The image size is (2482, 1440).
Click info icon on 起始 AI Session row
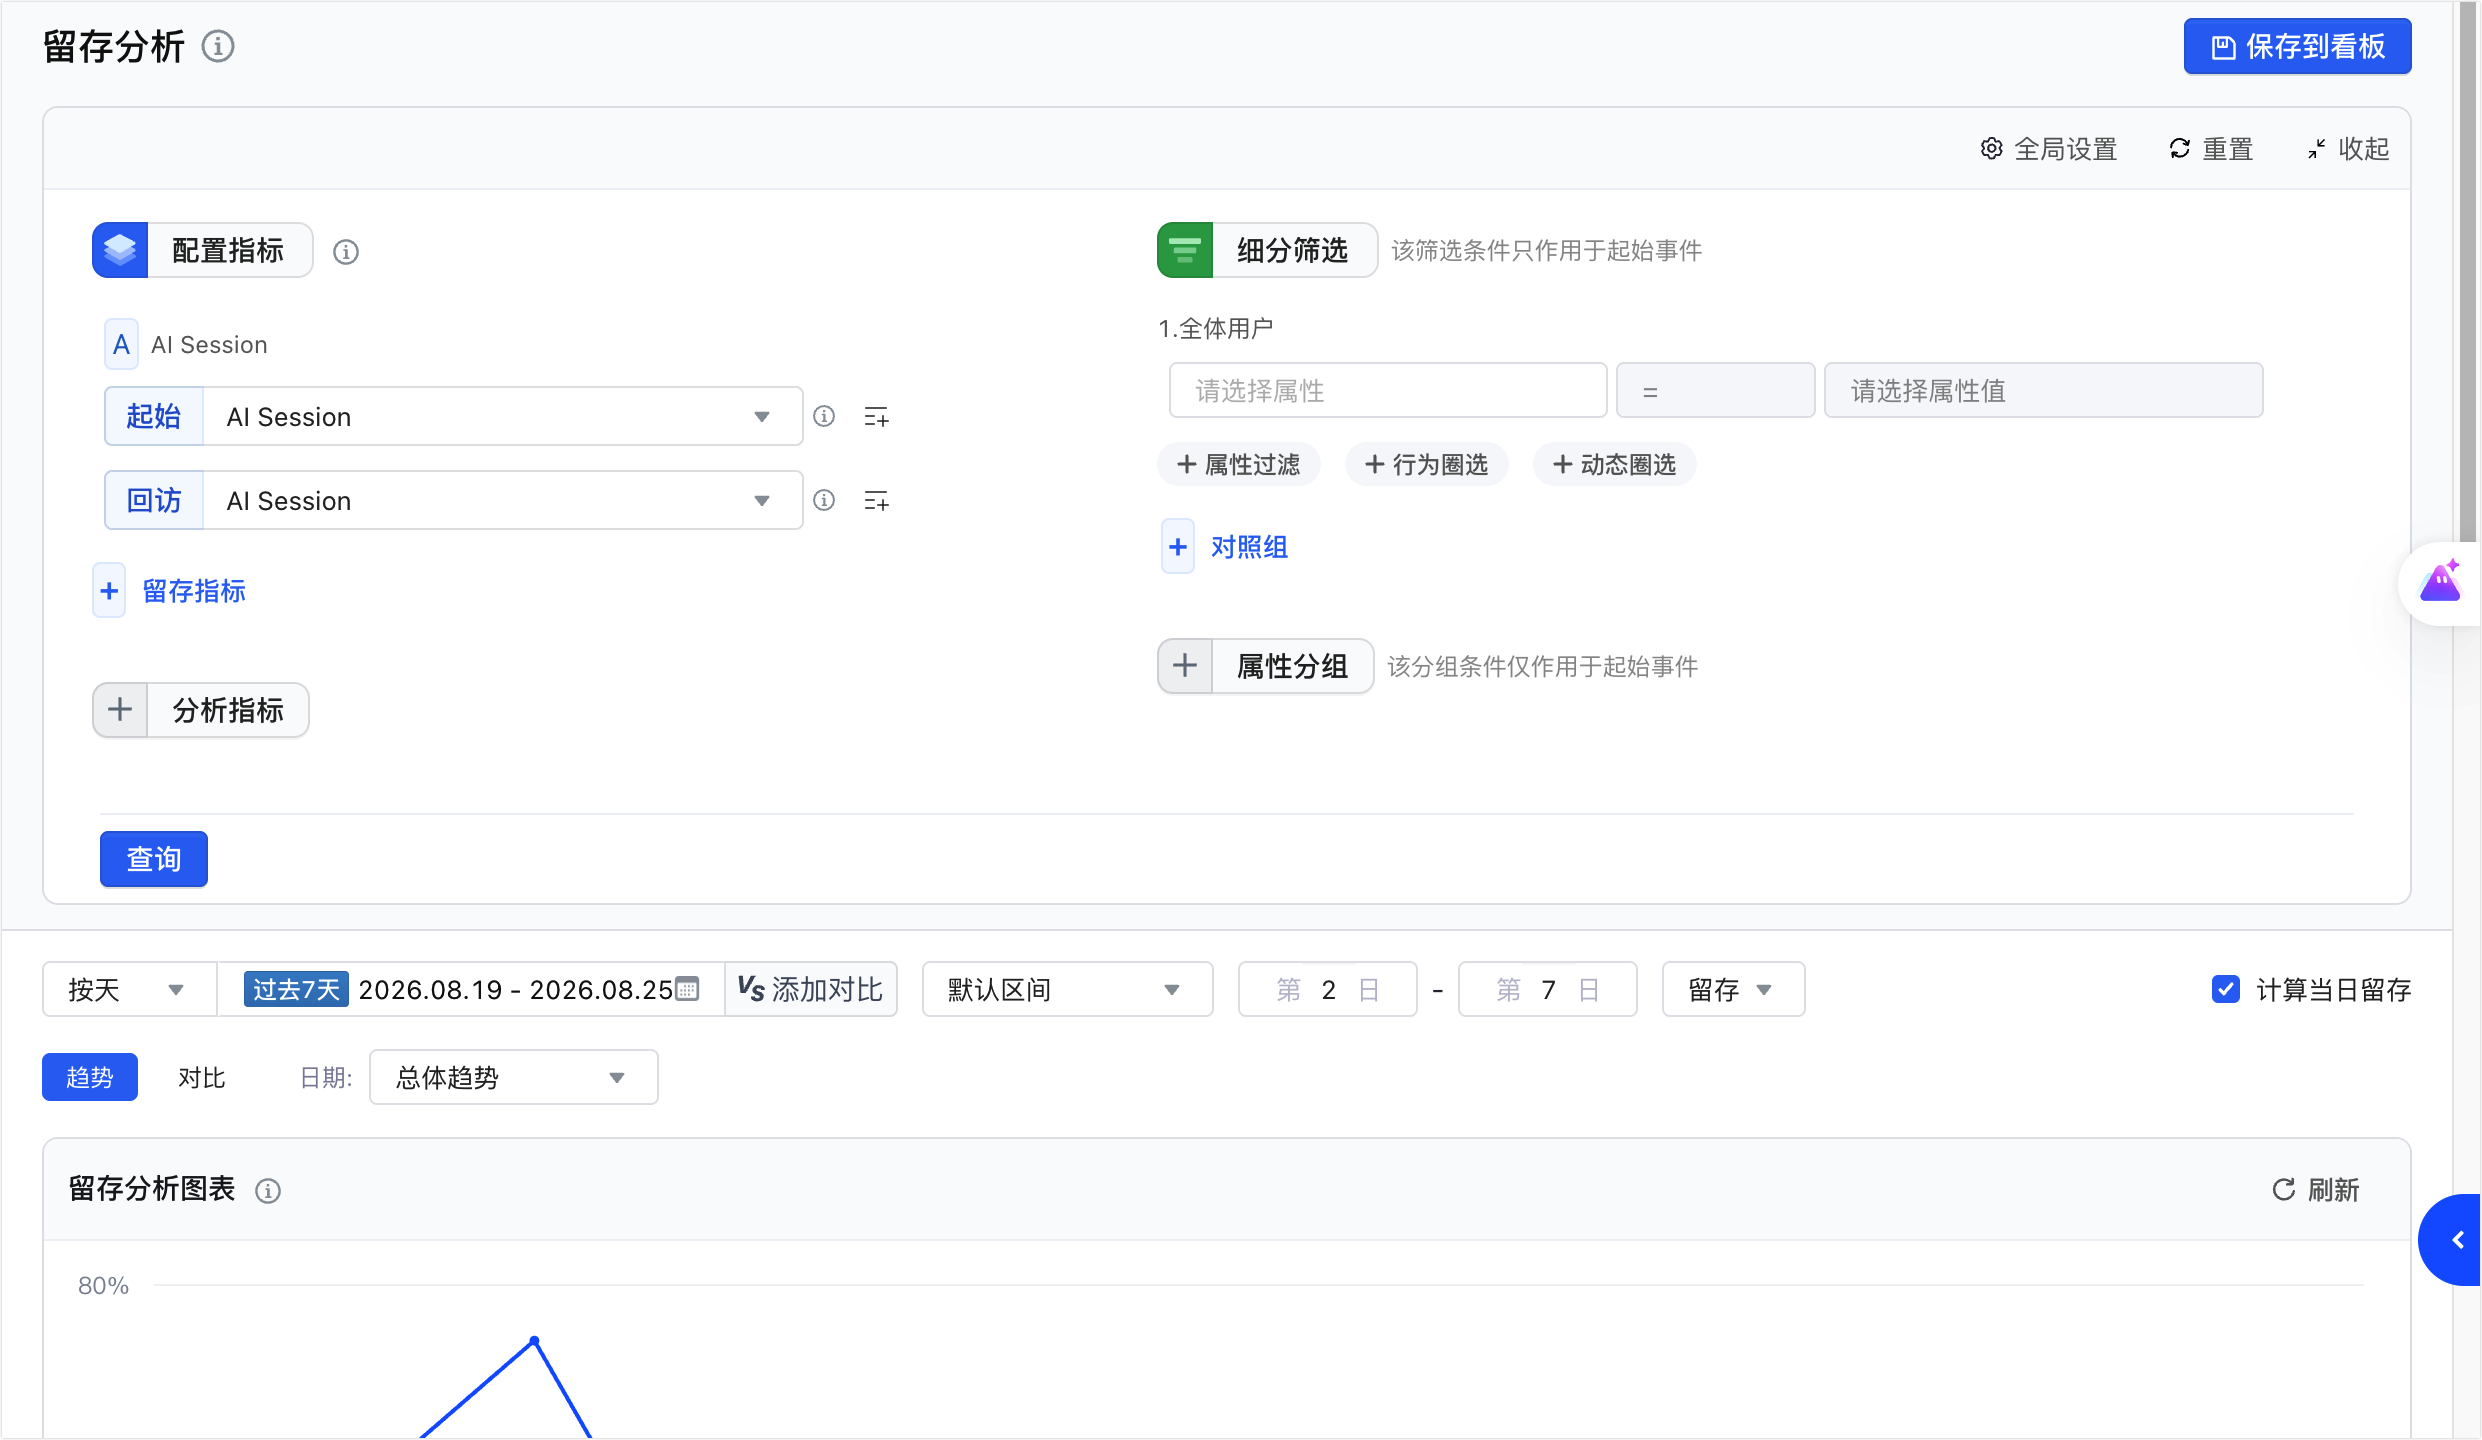click(824, 416)
